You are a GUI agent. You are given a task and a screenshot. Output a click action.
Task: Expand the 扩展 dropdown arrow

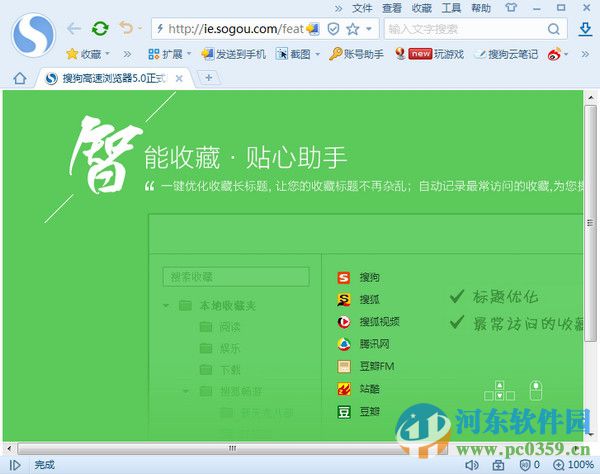coord(189,54)
